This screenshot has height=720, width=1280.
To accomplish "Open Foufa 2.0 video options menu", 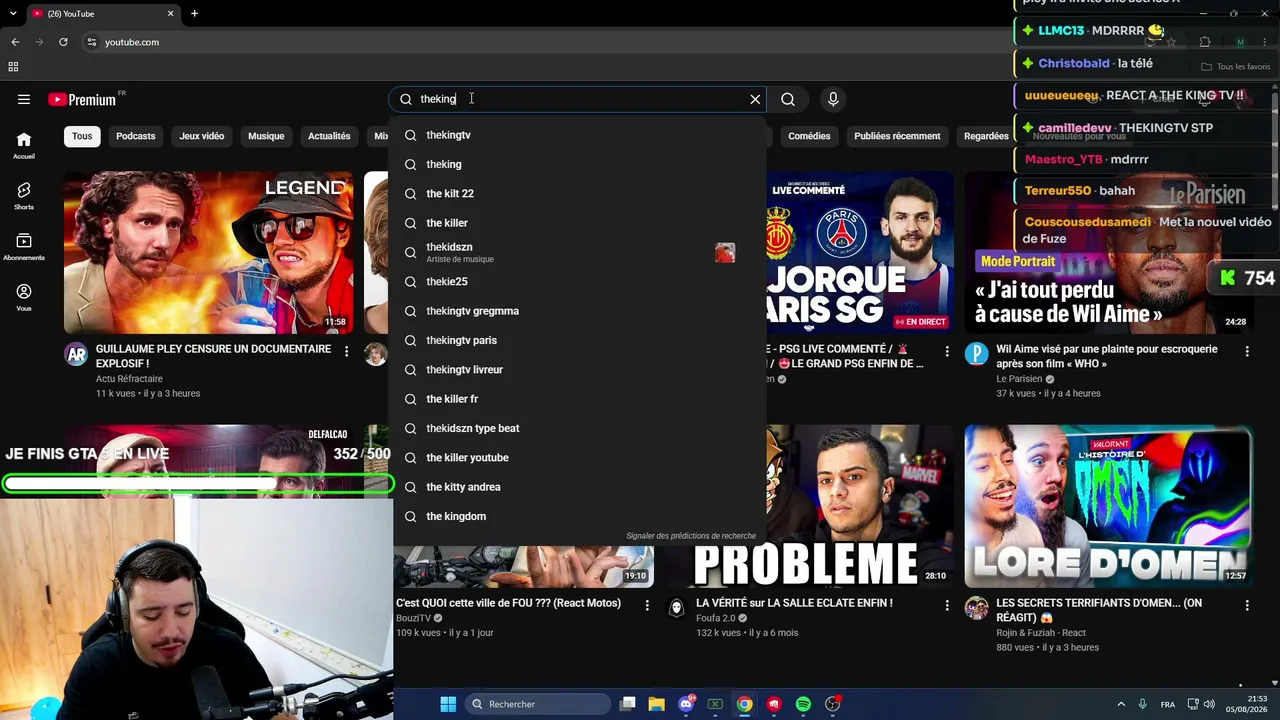I will point(947,605).
